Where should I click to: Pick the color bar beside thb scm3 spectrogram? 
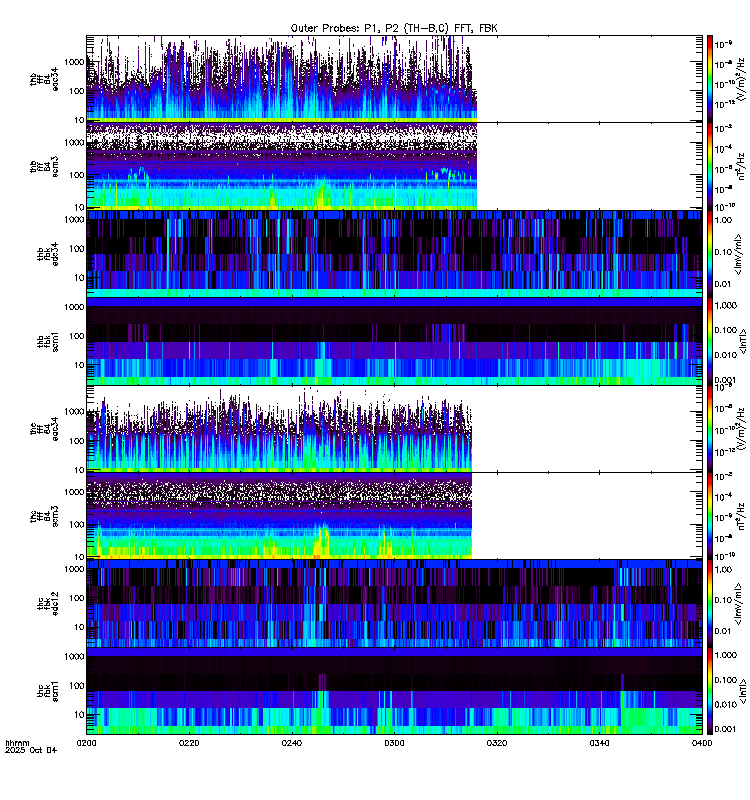pos(709,166)
